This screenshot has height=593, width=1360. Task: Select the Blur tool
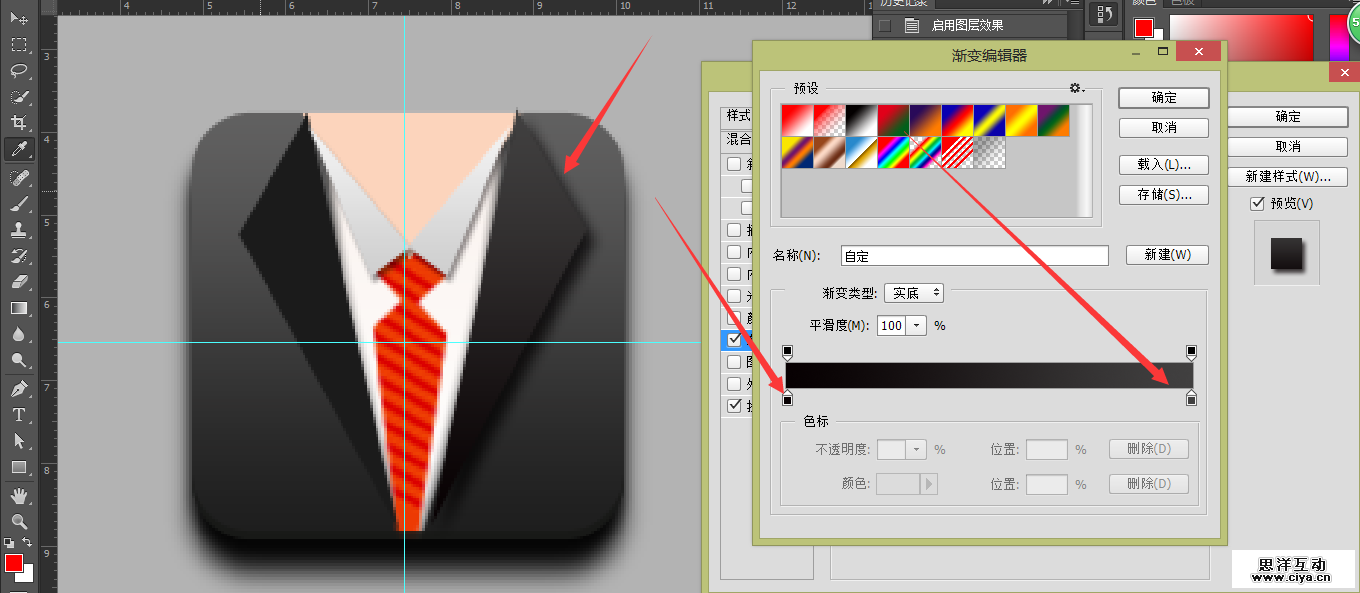[x=19, y=334]
